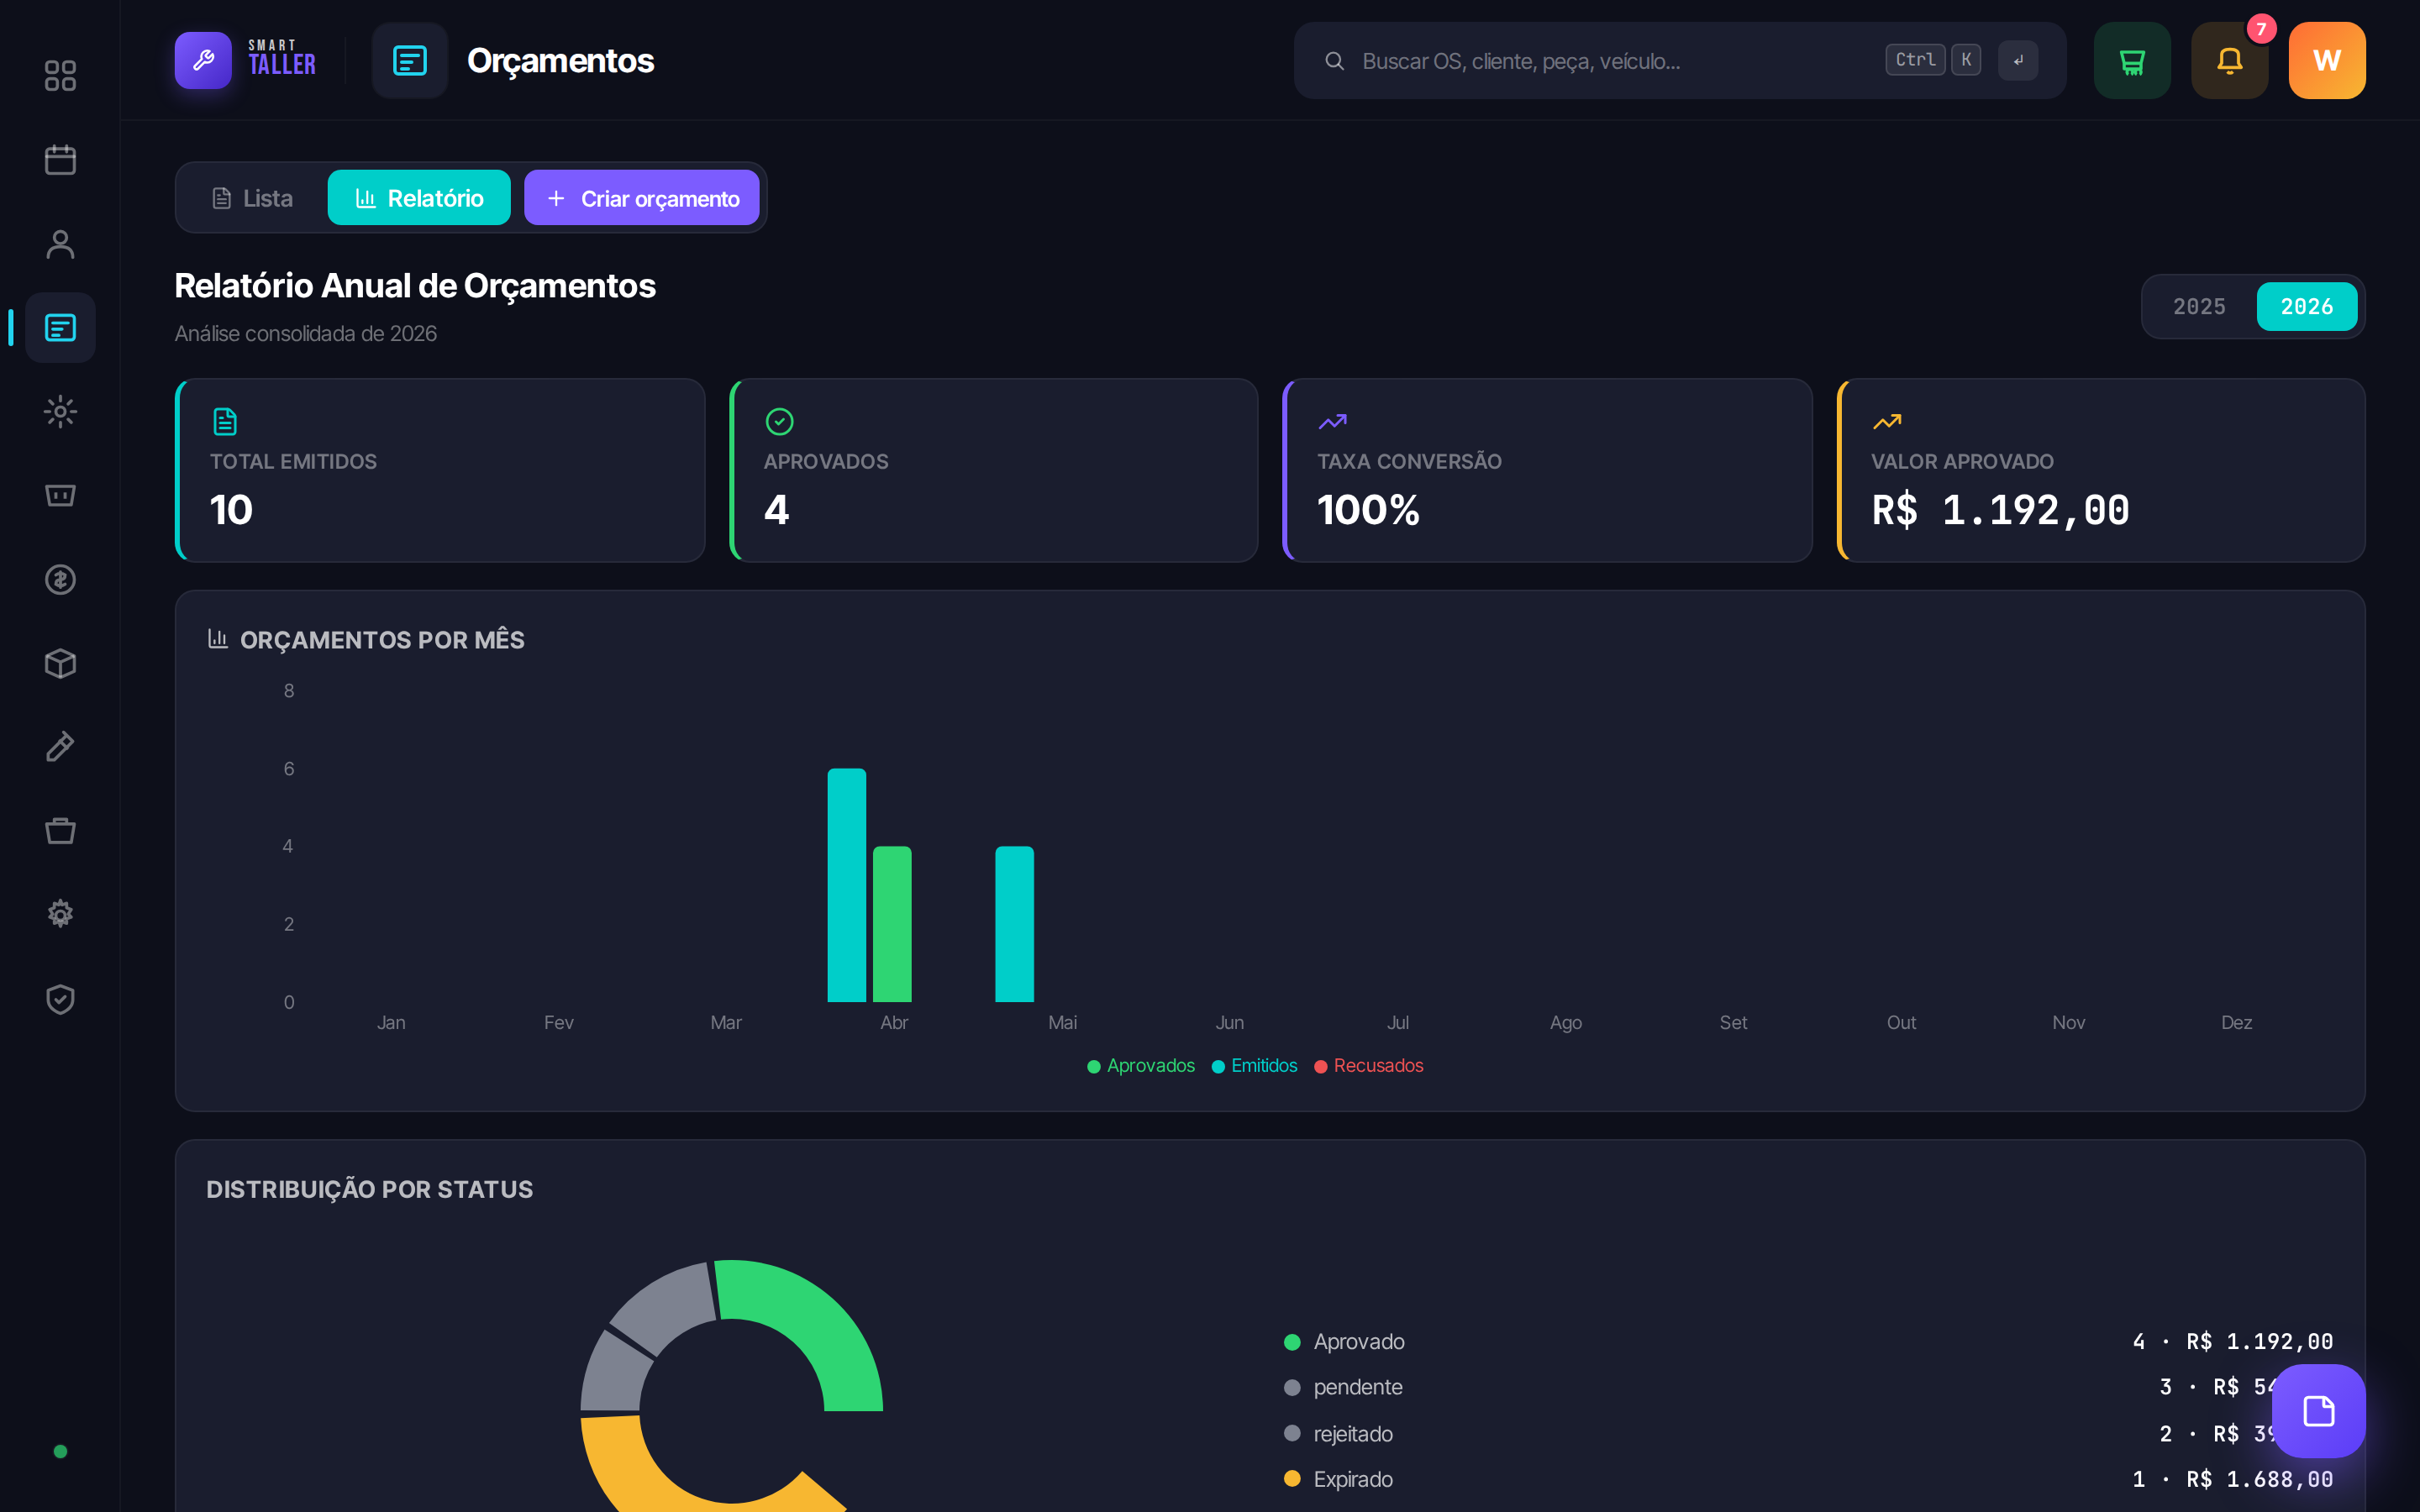This screenshot has height=1512, width=2420.
Task: Click the Expirado status legend row
Action: (1808, 1479)
